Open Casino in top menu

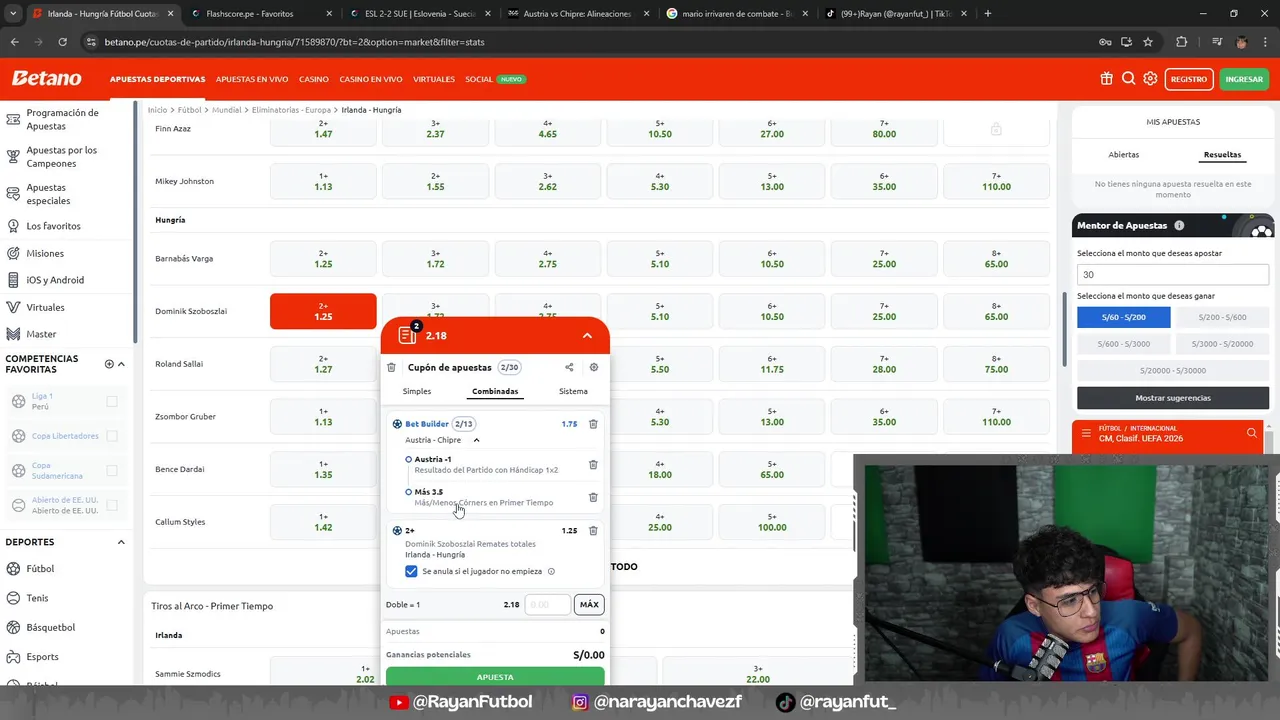(x=313, y=79)
